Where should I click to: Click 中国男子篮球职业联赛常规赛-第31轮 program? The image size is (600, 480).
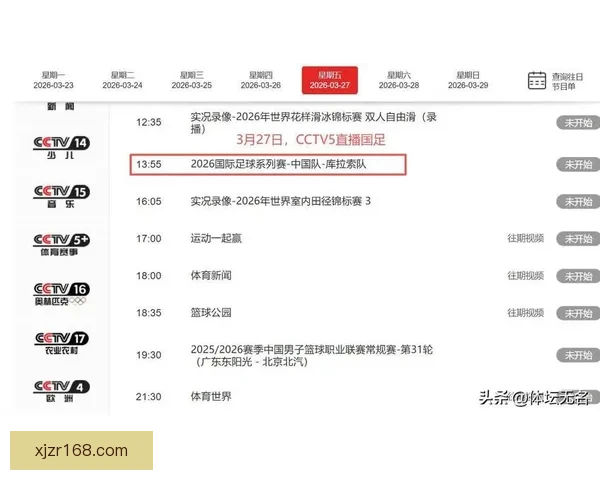(311, 355)
